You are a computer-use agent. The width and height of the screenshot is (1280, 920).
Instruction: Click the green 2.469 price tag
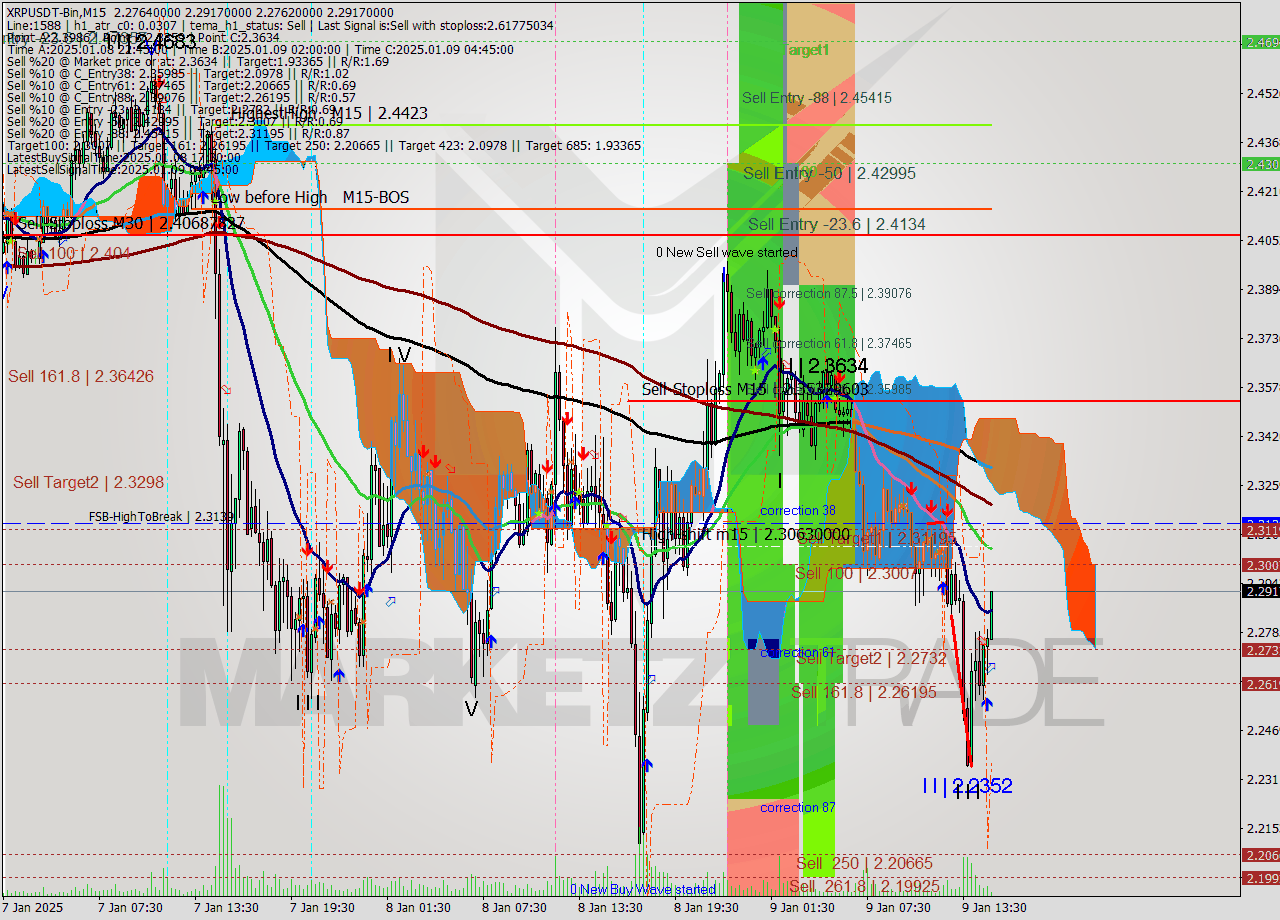coord(1260,42)
